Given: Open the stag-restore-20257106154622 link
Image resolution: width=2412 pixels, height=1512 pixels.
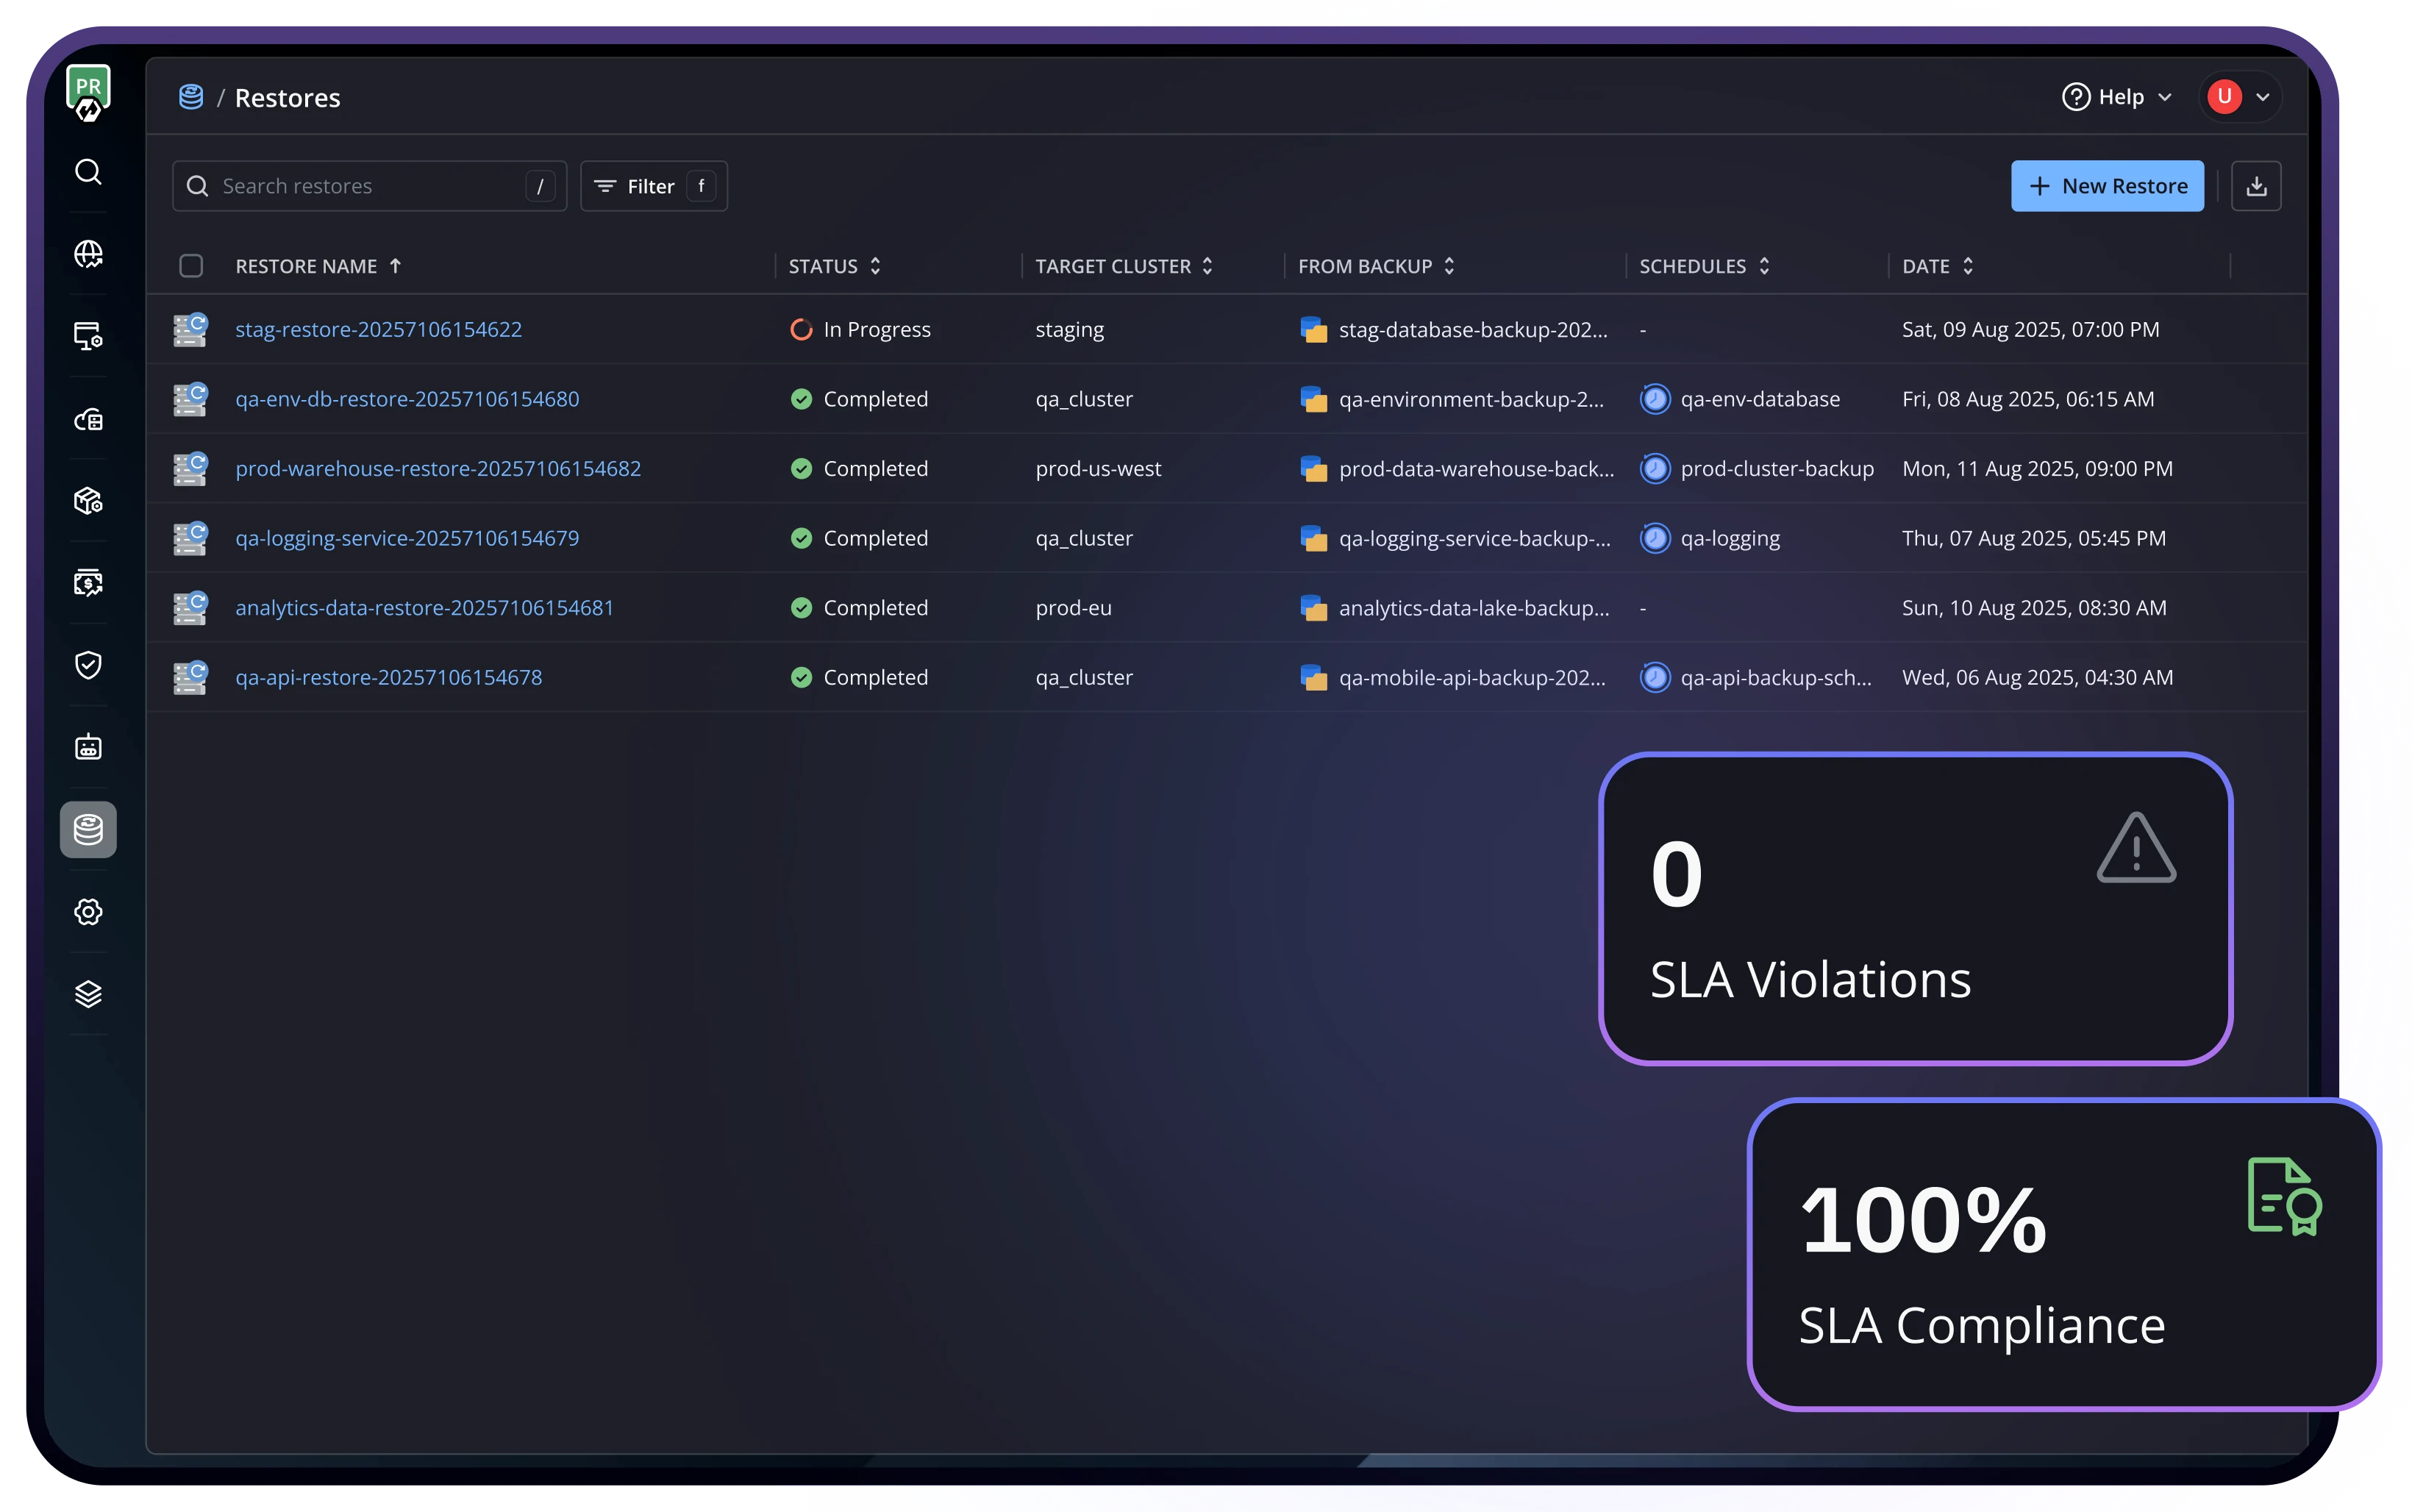Looking at the screenshot, I should 378,329.
